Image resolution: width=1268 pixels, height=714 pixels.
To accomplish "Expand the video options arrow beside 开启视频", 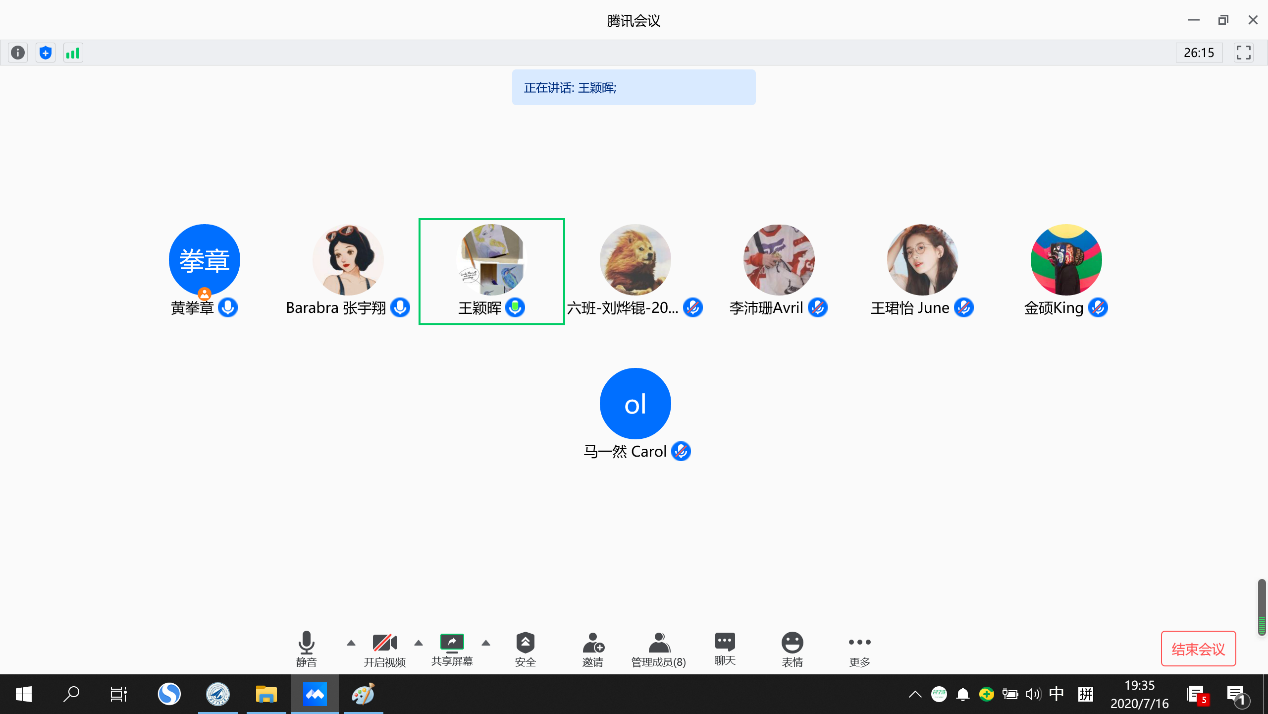I will (418, 642).
